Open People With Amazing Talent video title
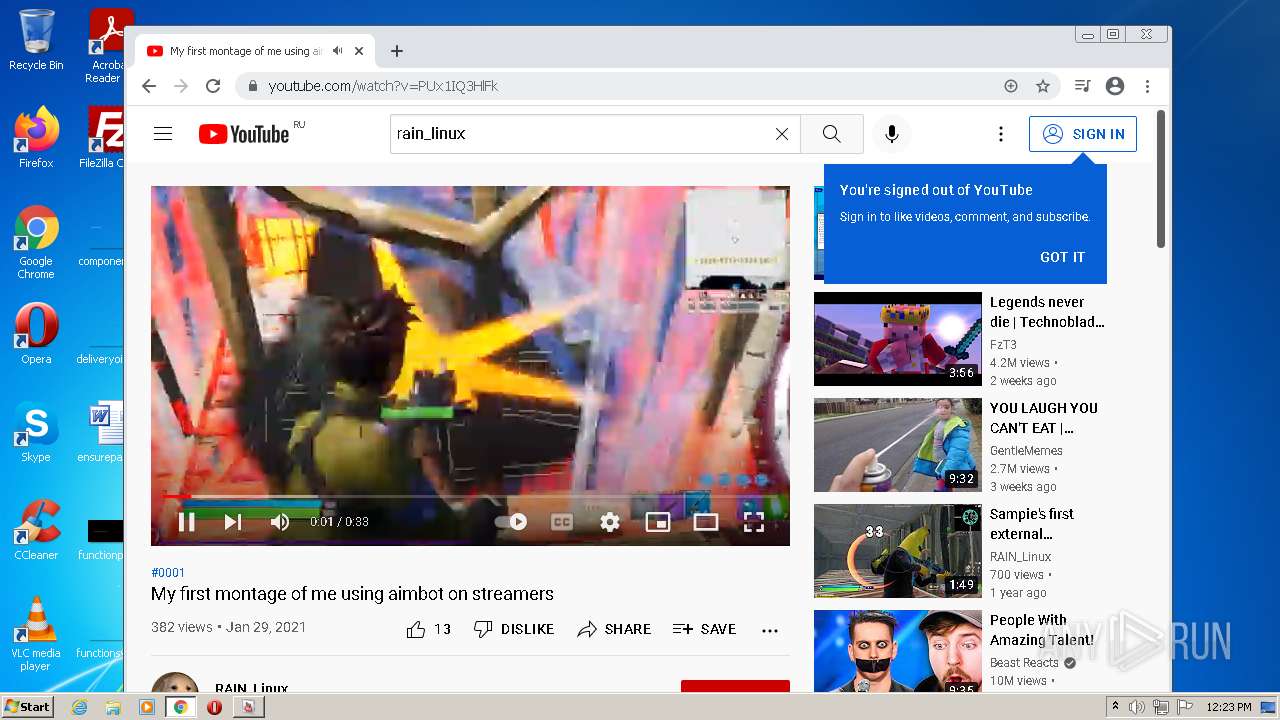 pos(1042,630)
